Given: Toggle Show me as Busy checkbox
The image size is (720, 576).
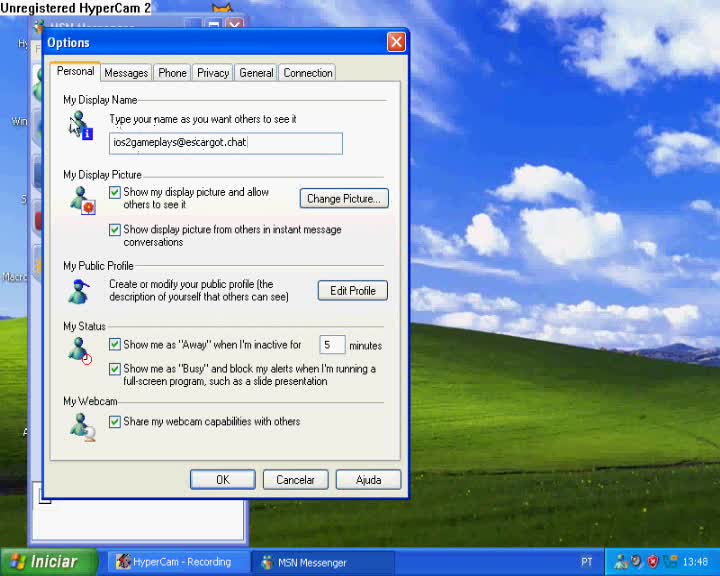Looking at the screenshot, I should (x=115, y=369).
